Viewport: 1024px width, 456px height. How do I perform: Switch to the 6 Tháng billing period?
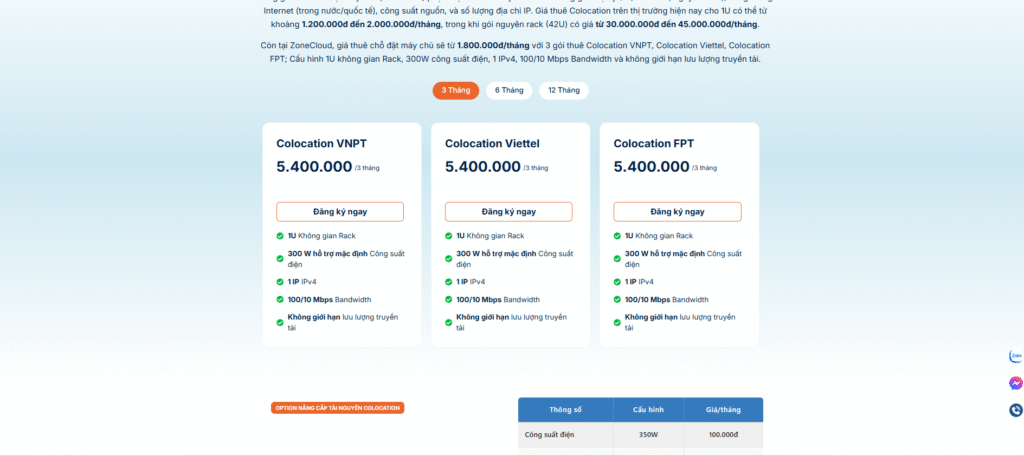click(508, 90)
